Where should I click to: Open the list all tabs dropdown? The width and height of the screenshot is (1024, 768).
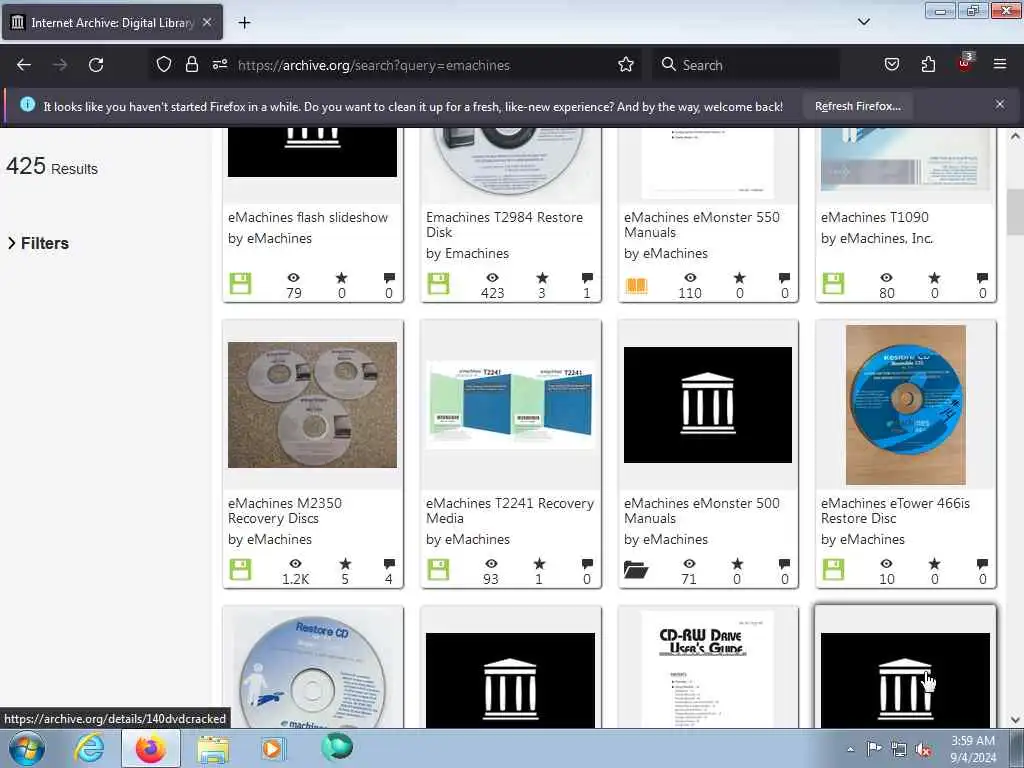point(863,22)
